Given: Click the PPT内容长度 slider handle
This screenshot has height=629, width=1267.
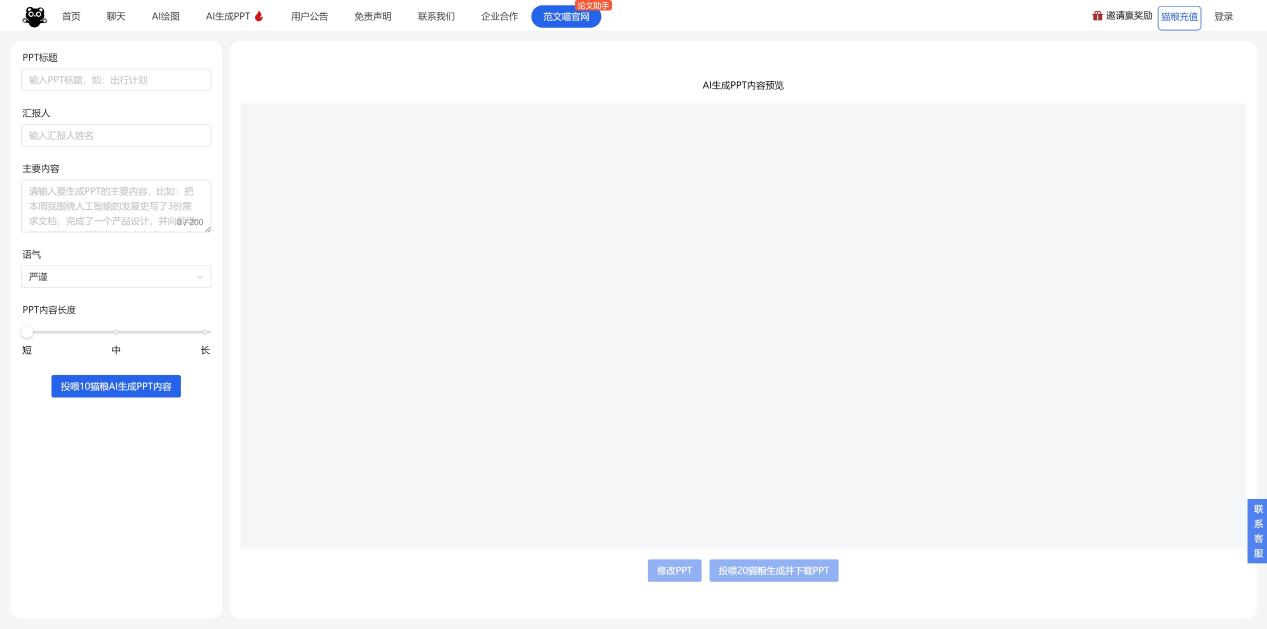Looking at the screenshot, I should 27,332.
